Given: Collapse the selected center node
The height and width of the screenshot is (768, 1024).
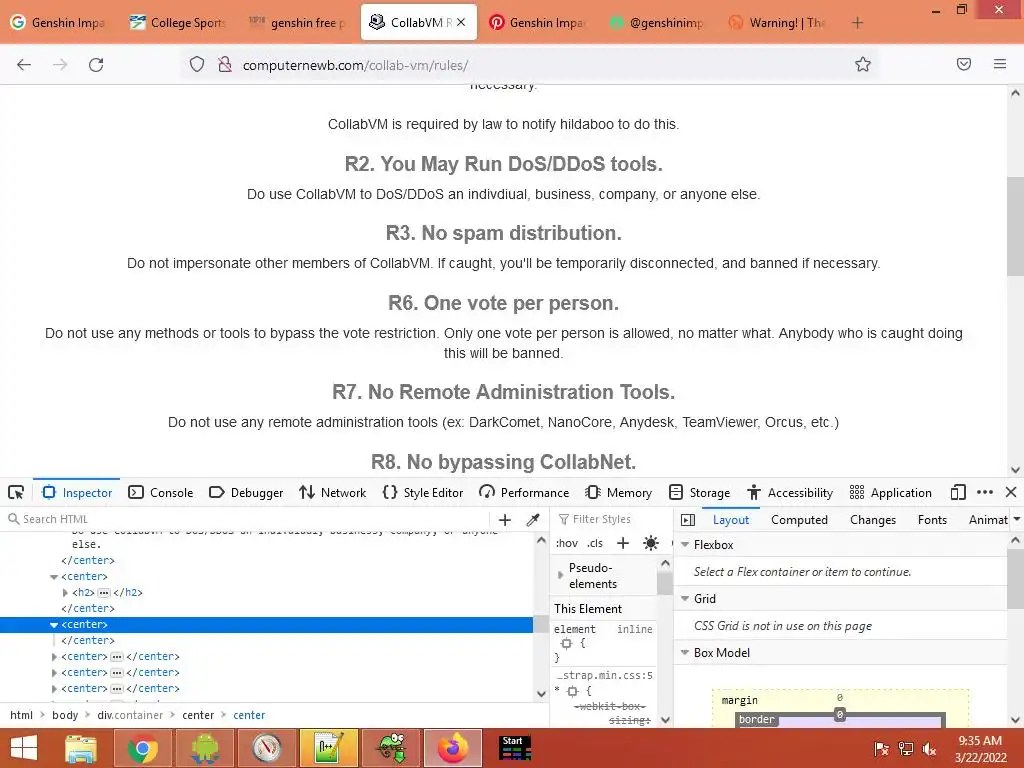Looking at the screenshot, I should 54,625.
